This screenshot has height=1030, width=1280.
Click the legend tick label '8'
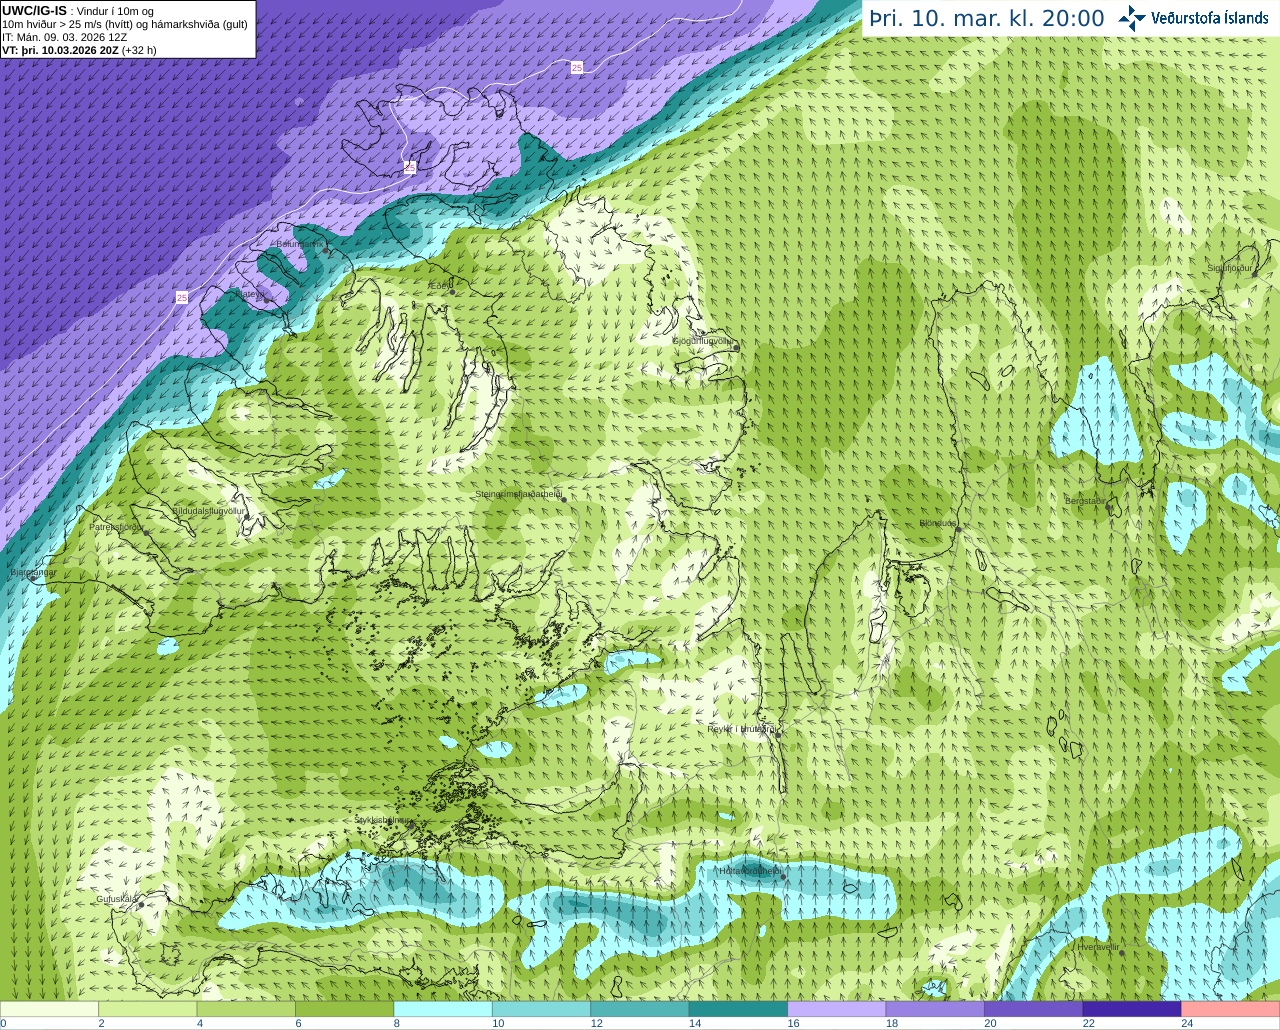[x=397, y=1023]
